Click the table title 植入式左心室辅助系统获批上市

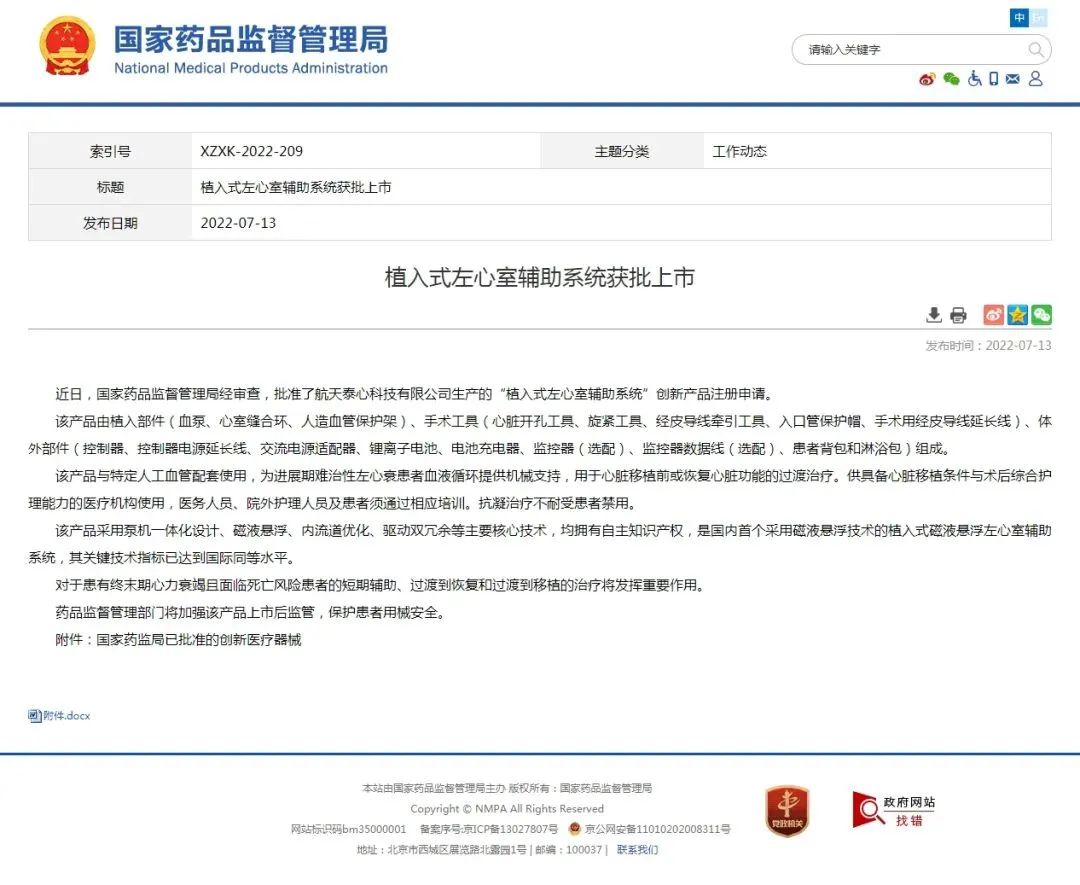[x=295, y=187]
